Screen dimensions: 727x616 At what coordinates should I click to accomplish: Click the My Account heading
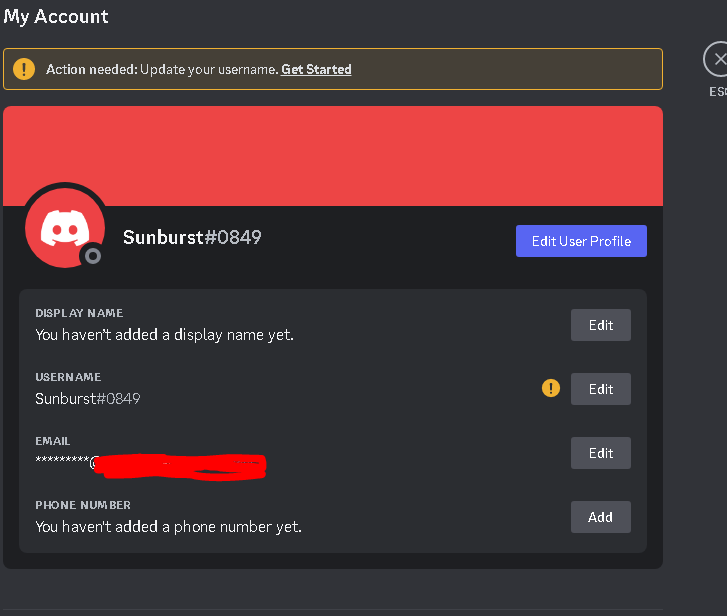pyautogui.click(x=56, y=17)
